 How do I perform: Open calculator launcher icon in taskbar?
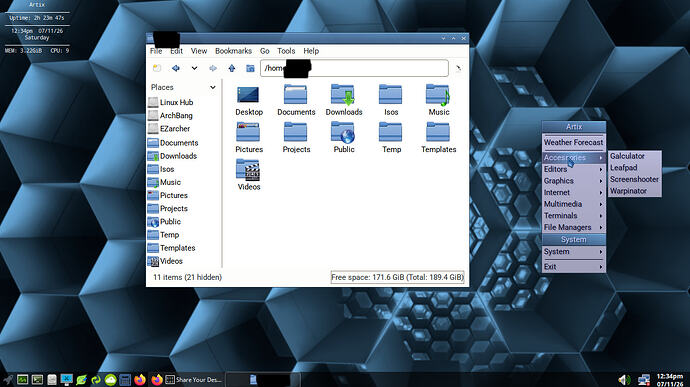tap(125, 379)
